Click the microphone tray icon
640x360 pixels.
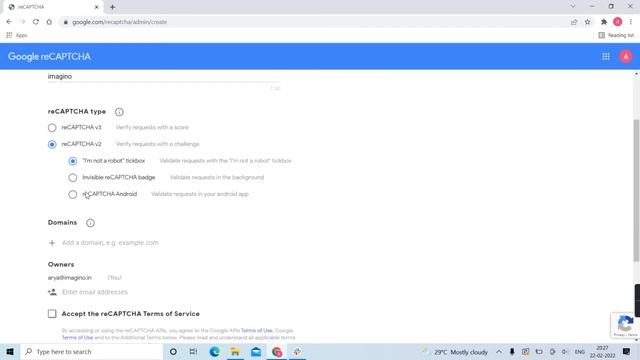pos(512,351)
